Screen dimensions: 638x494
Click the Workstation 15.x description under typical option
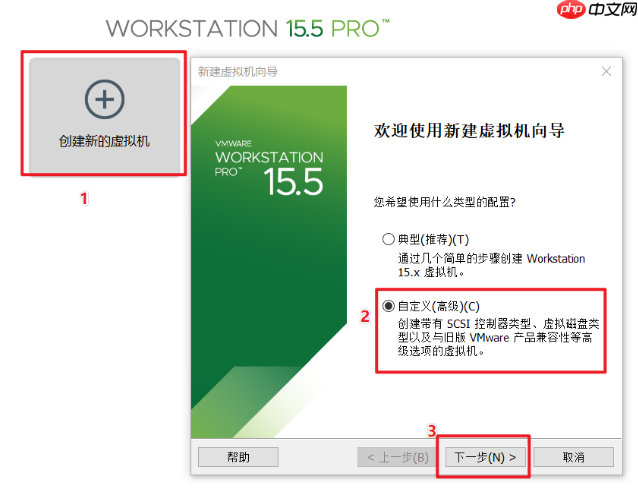click(491, 265)
